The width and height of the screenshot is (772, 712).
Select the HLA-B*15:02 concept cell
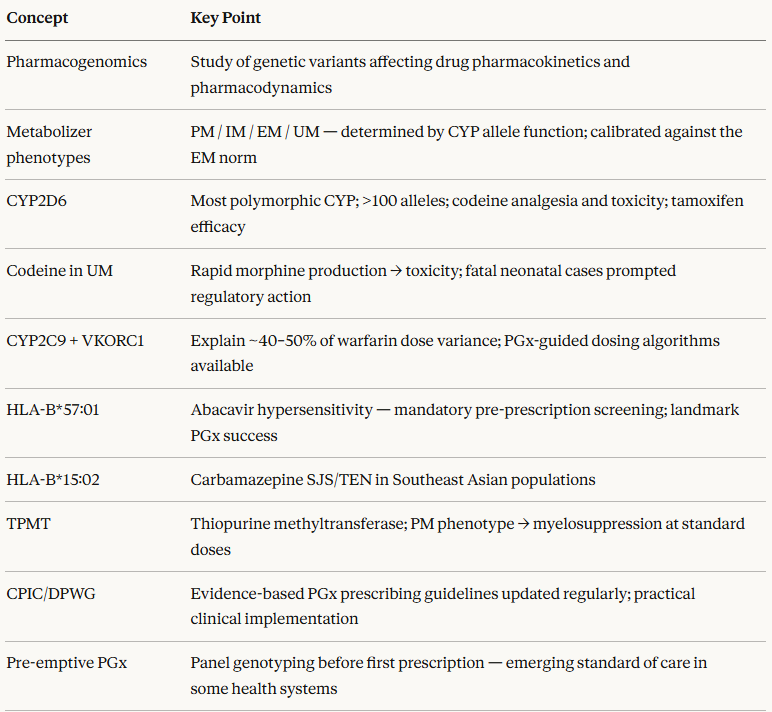[53, 480]
